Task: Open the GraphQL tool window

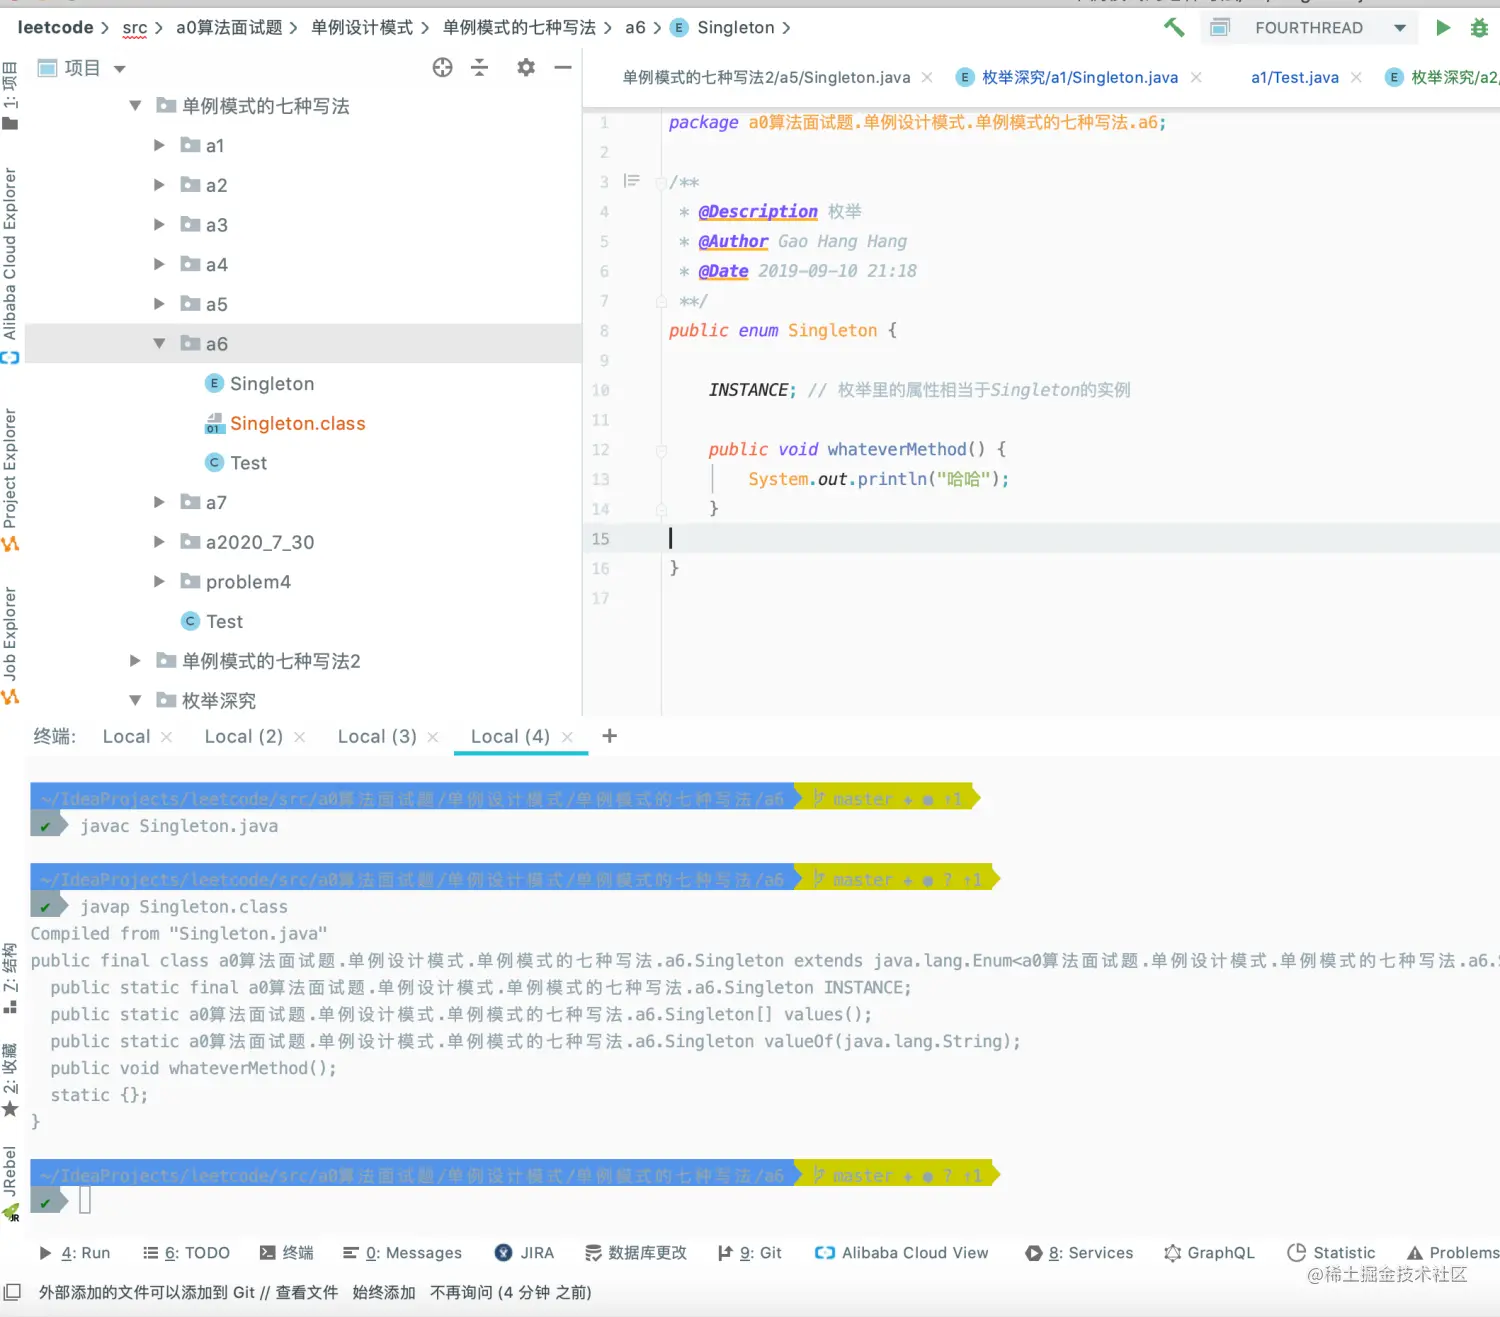Action: tap(1209, 1253)
